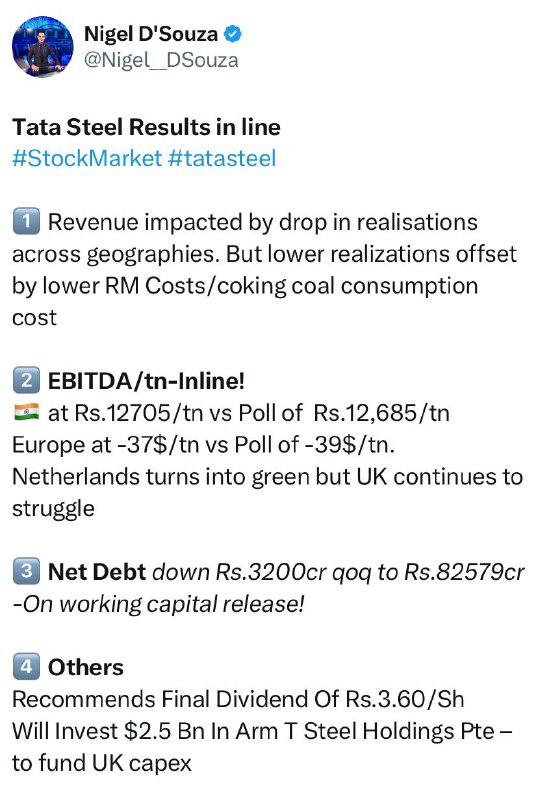538x800 pixels.
Task: Open the Nigel D'Souza display name
Action: tap(151, 34)
